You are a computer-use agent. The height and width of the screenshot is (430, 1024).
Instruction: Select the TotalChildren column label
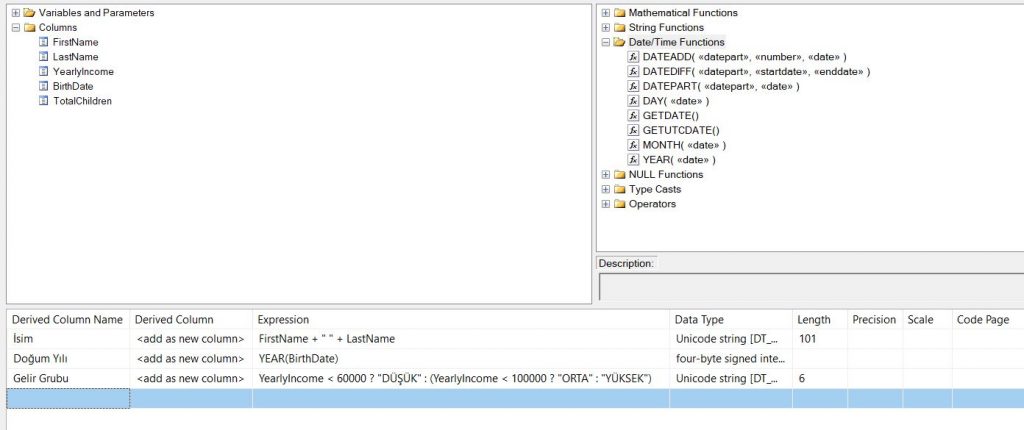pos(82,101)
